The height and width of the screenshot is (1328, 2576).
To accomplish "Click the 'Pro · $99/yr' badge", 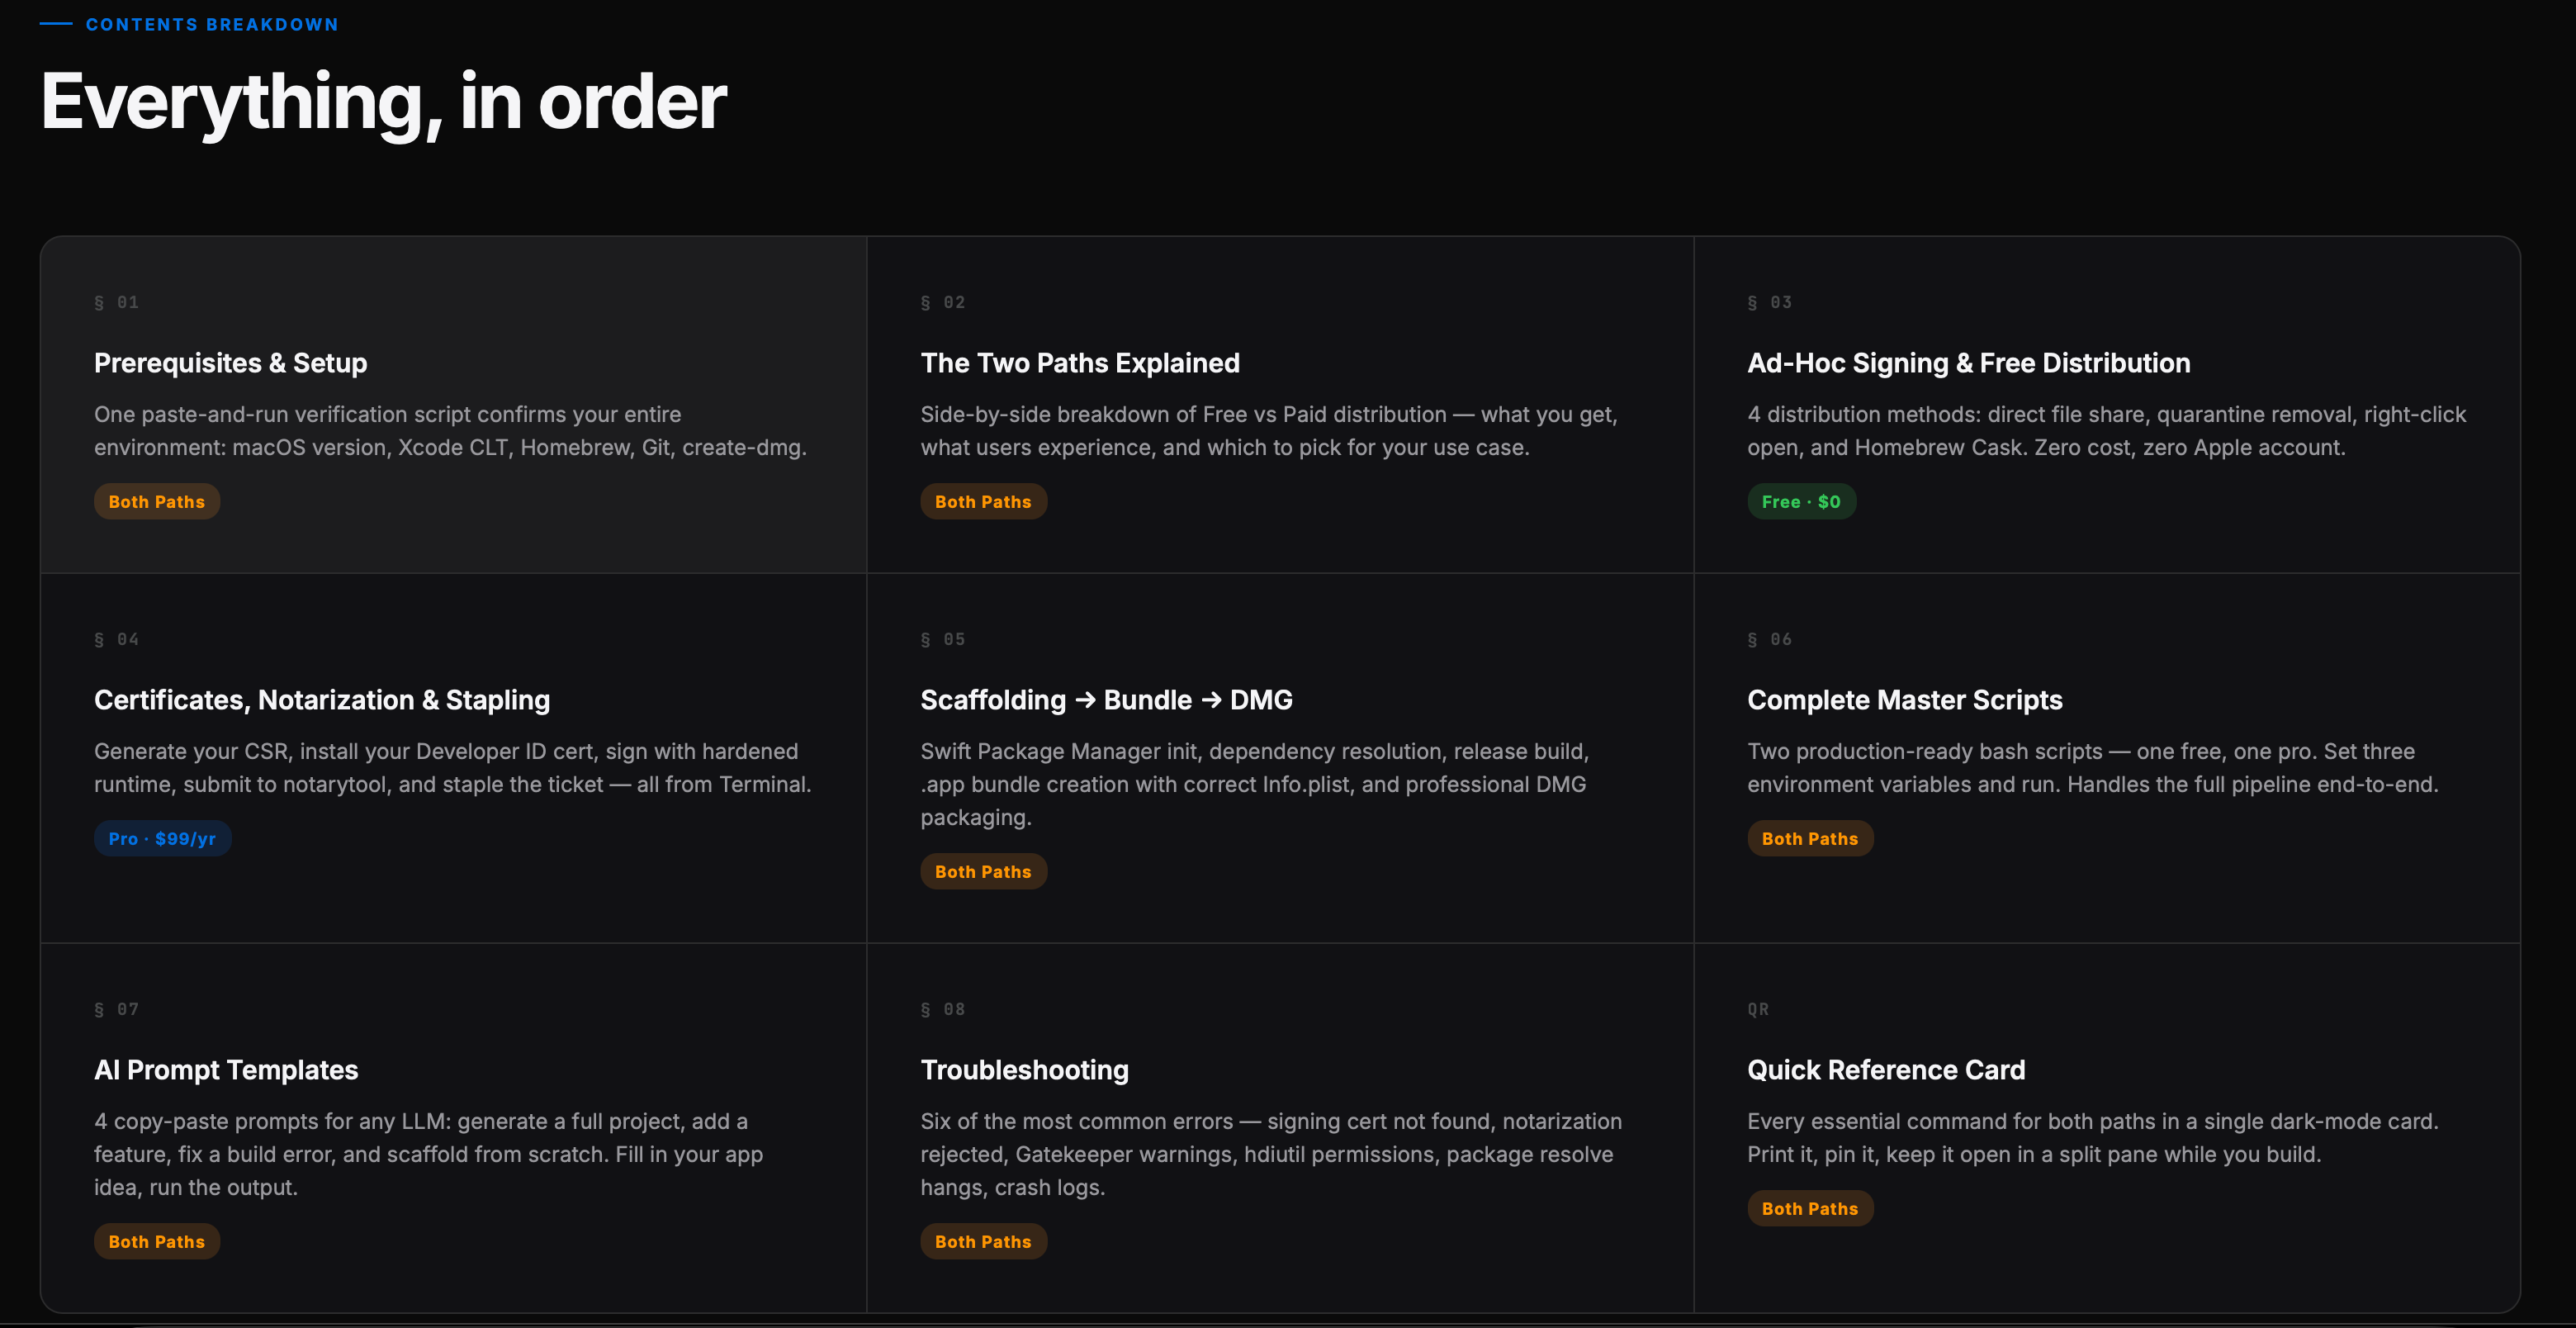I will click(162, 839).
